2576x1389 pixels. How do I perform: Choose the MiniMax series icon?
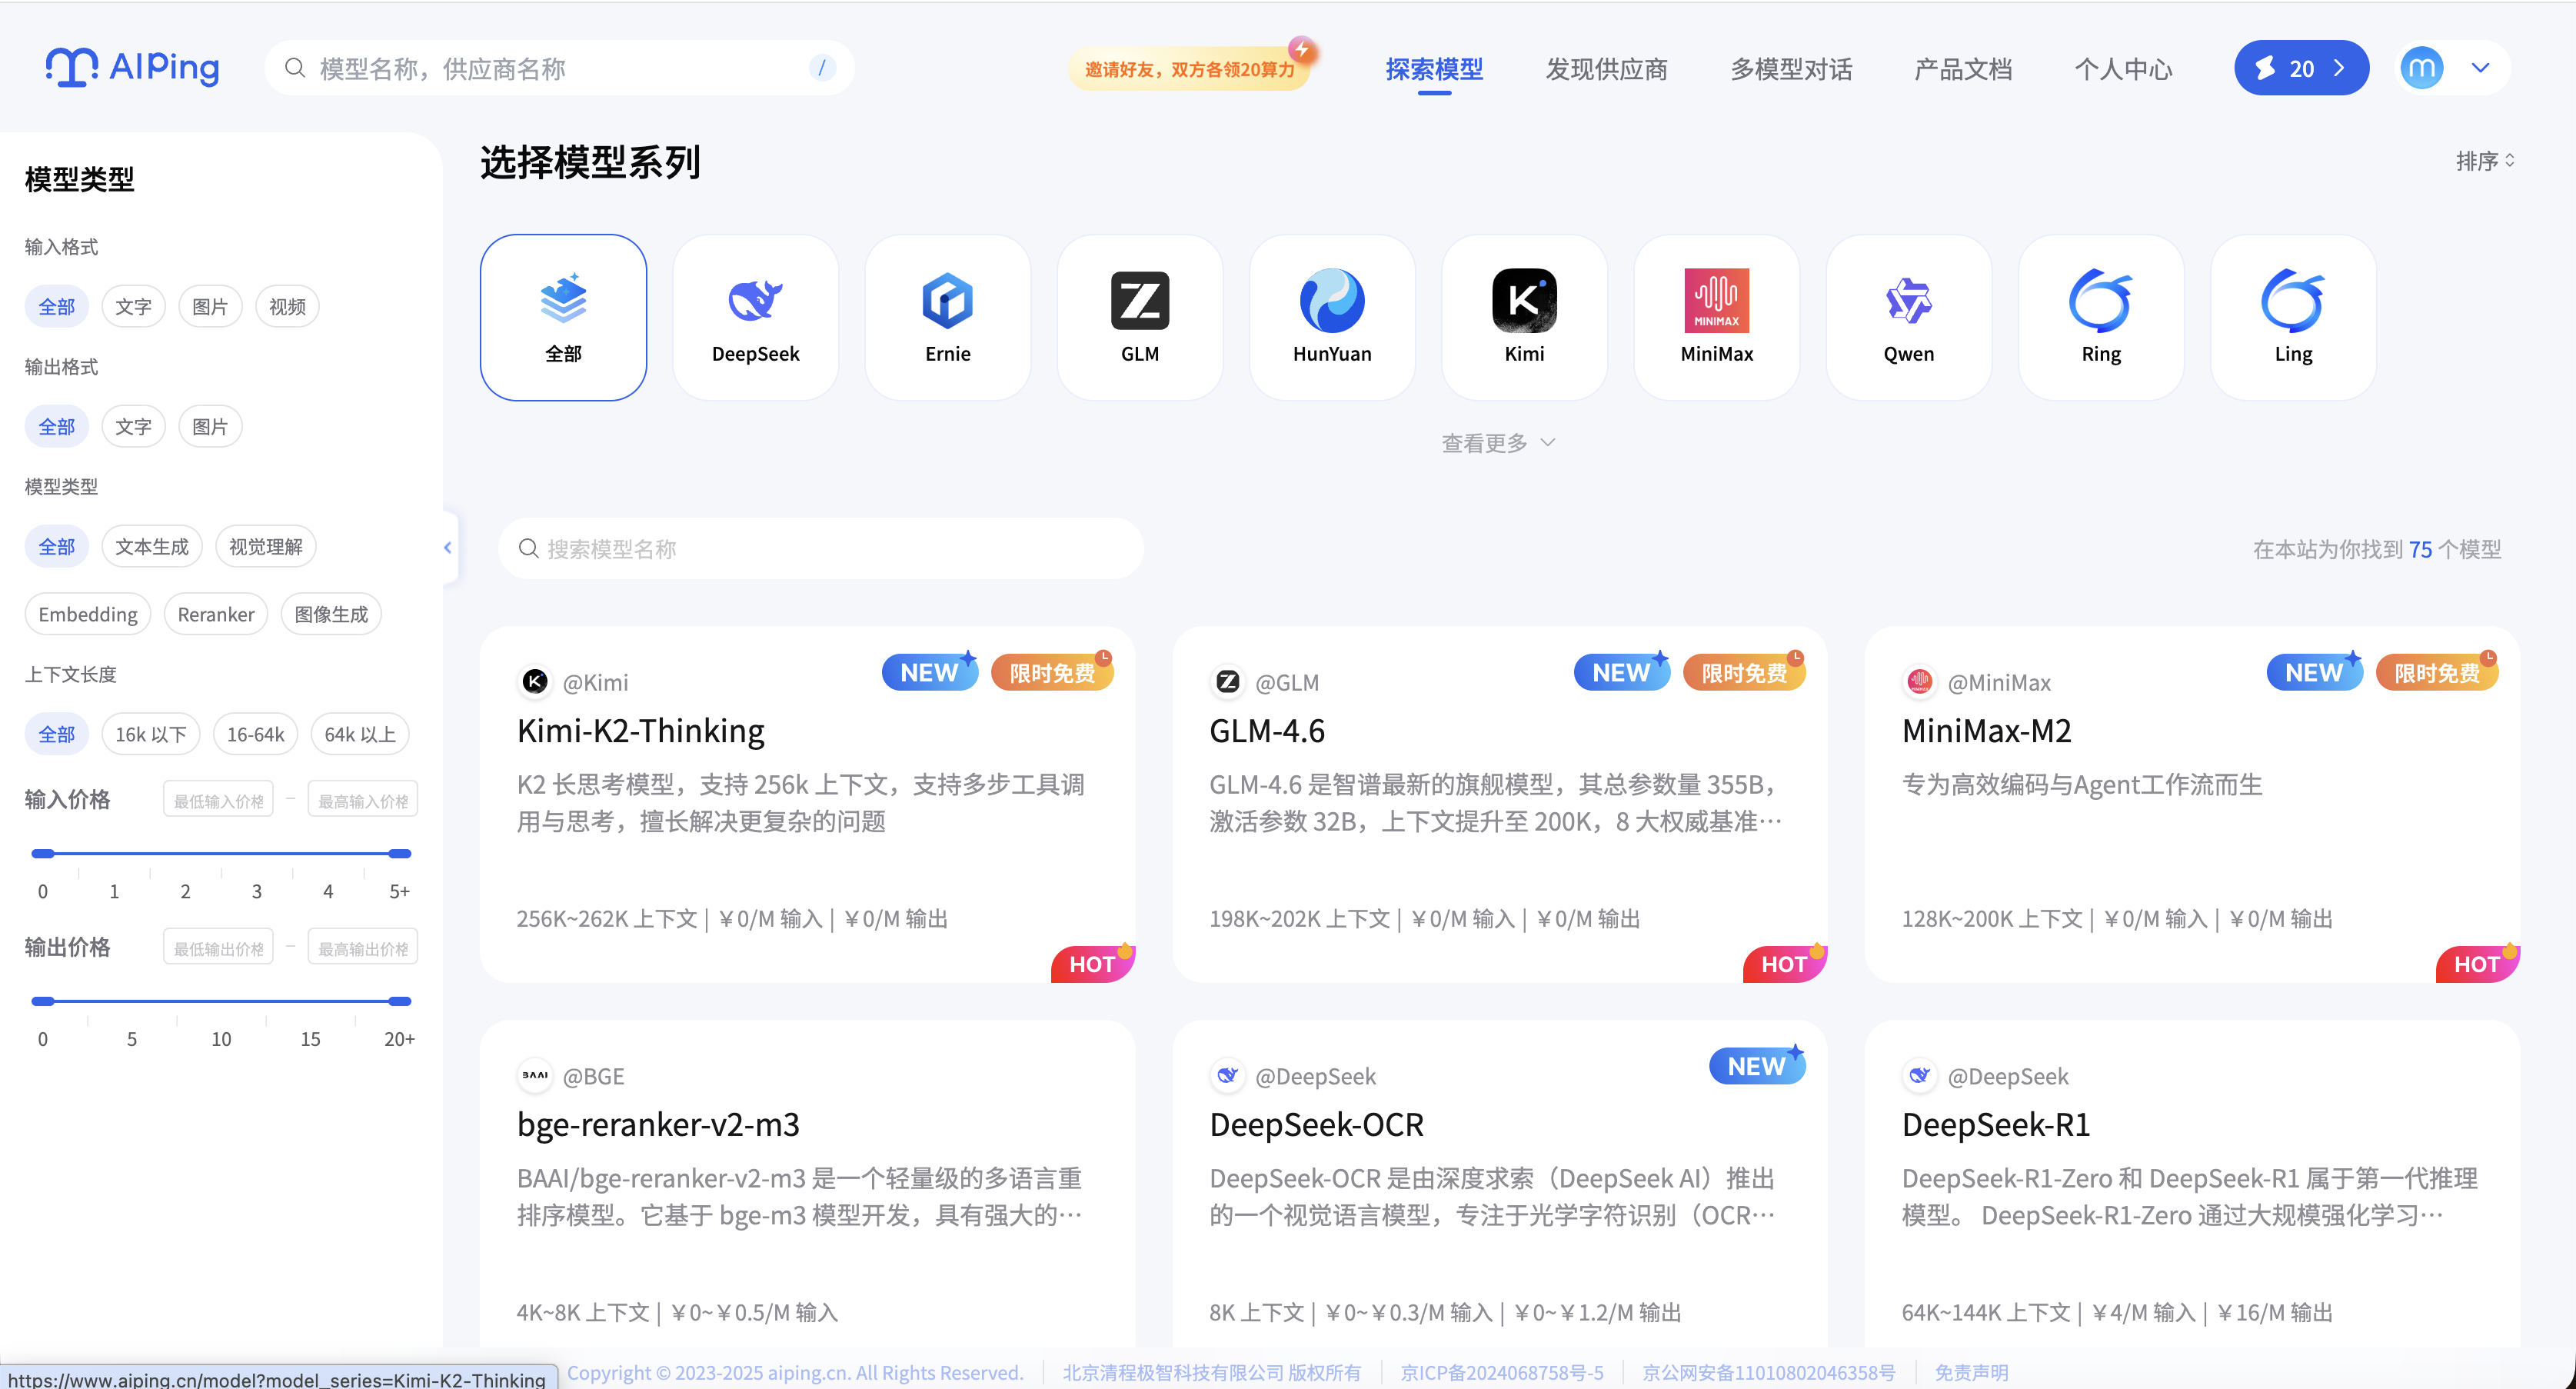tap(1716, 300)
